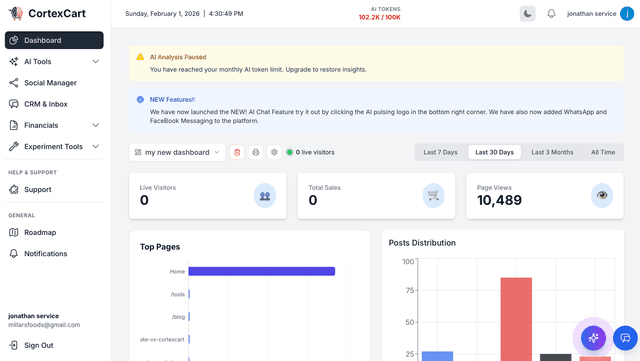Click the Roadmap map icon
This screenshot has width=640, height=361.
click(13, 232)
